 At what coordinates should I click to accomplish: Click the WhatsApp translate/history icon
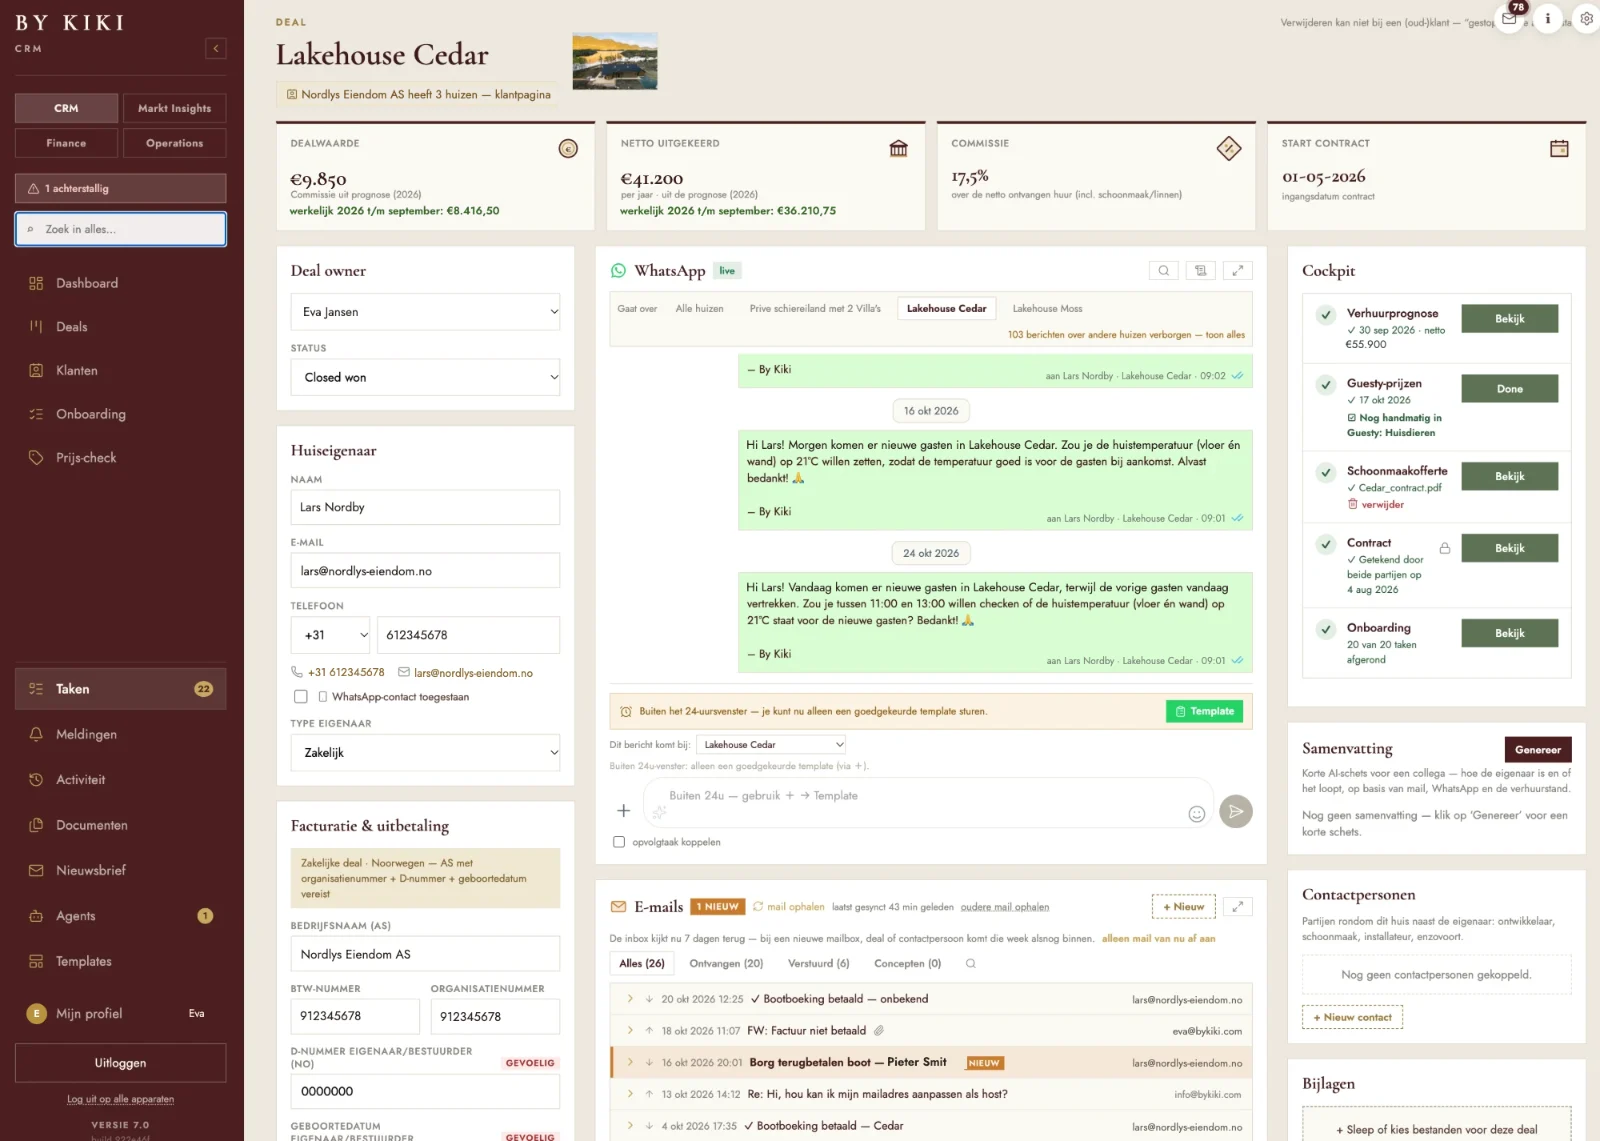coord(1201,270)
